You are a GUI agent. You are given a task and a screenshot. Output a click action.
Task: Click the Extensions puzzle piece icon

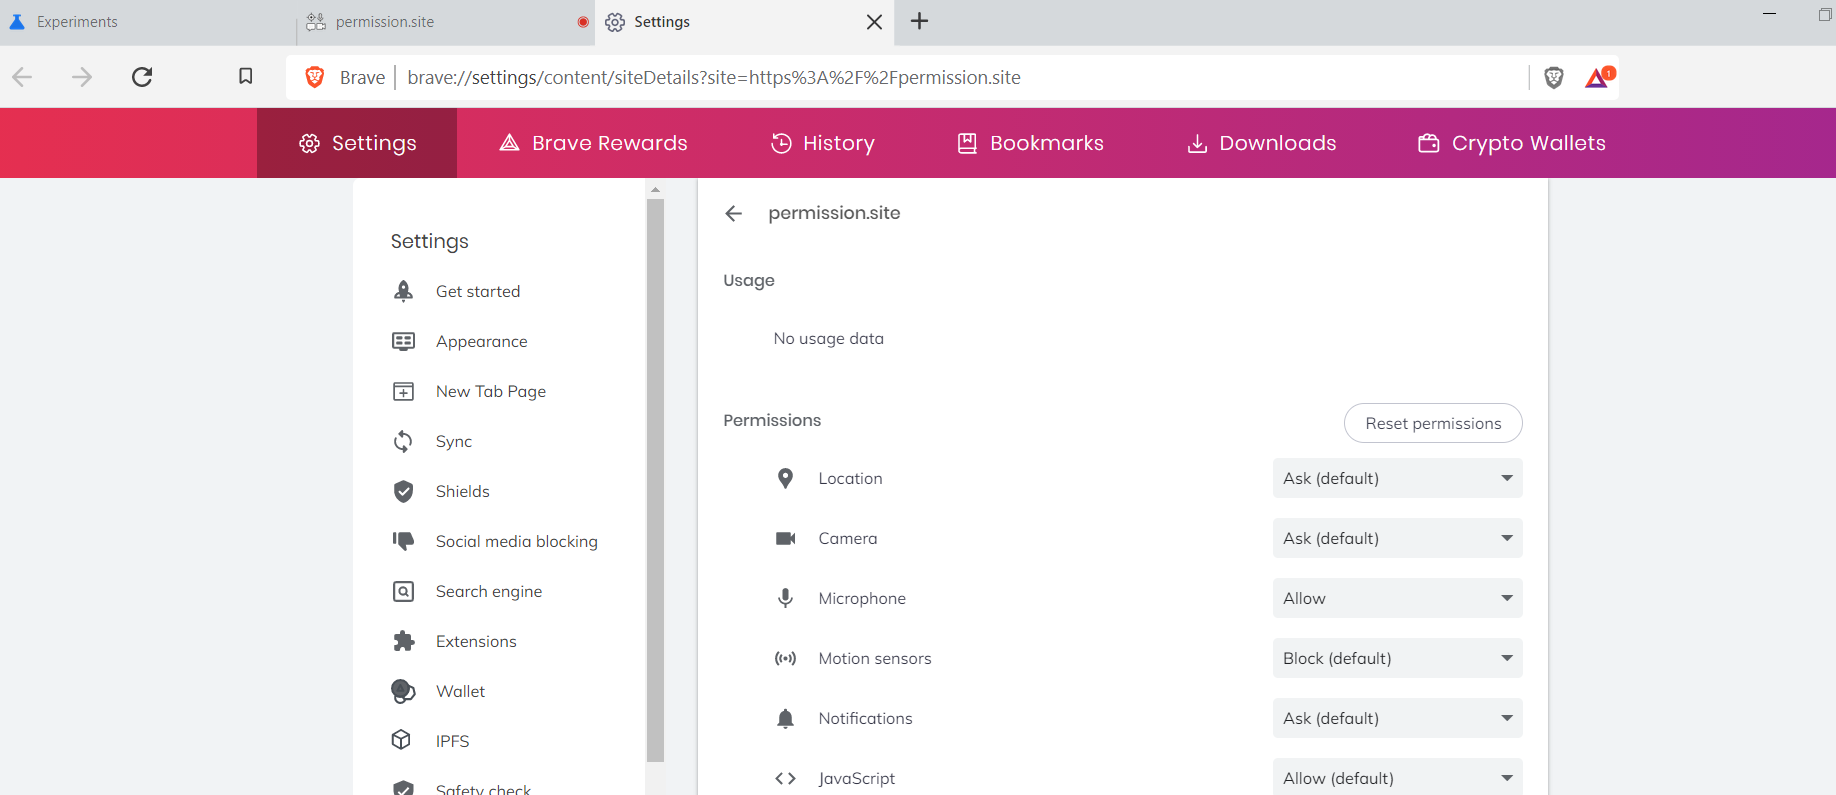pos(403,641)
